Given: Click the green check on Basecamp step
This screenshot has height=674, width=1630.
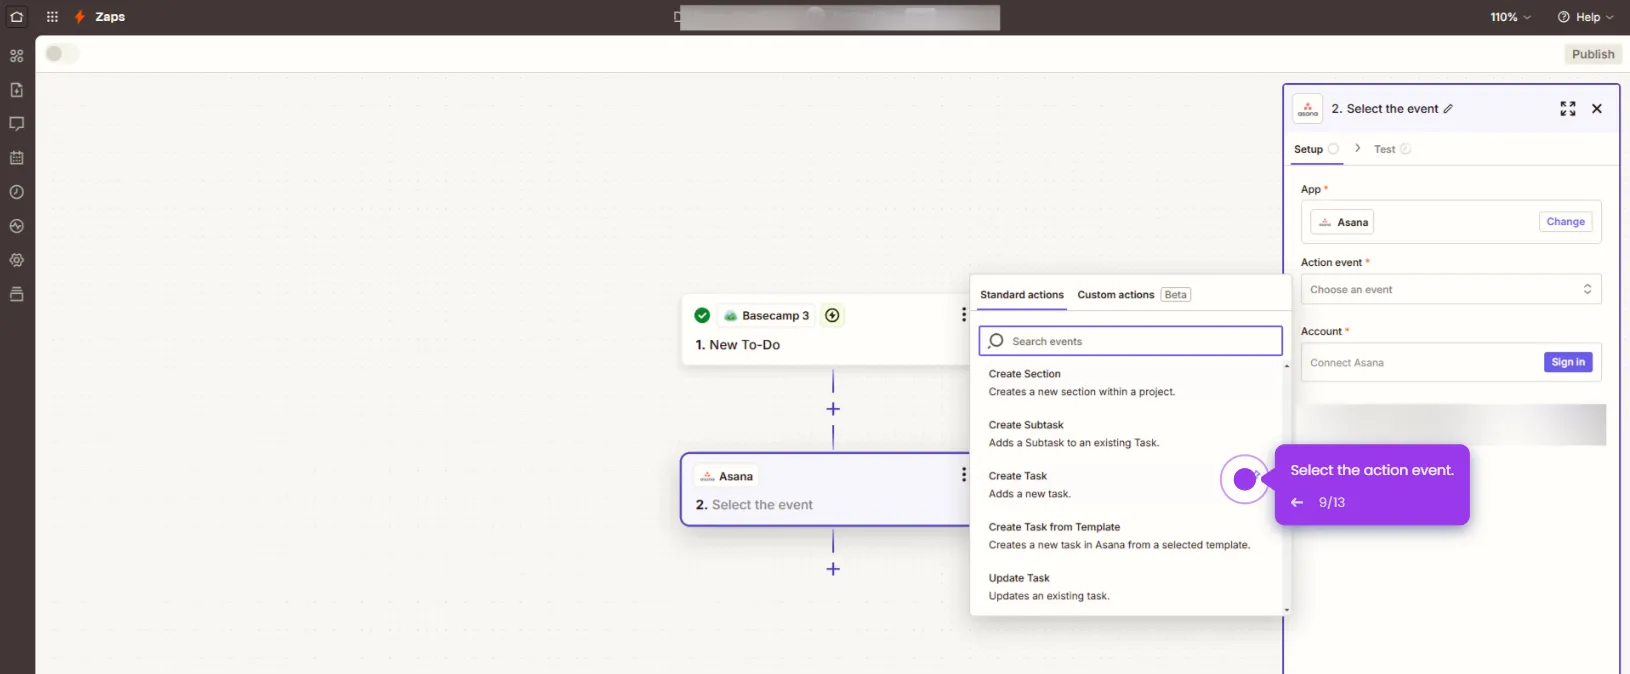Looking at the screenshot, I should pos(702,315).
